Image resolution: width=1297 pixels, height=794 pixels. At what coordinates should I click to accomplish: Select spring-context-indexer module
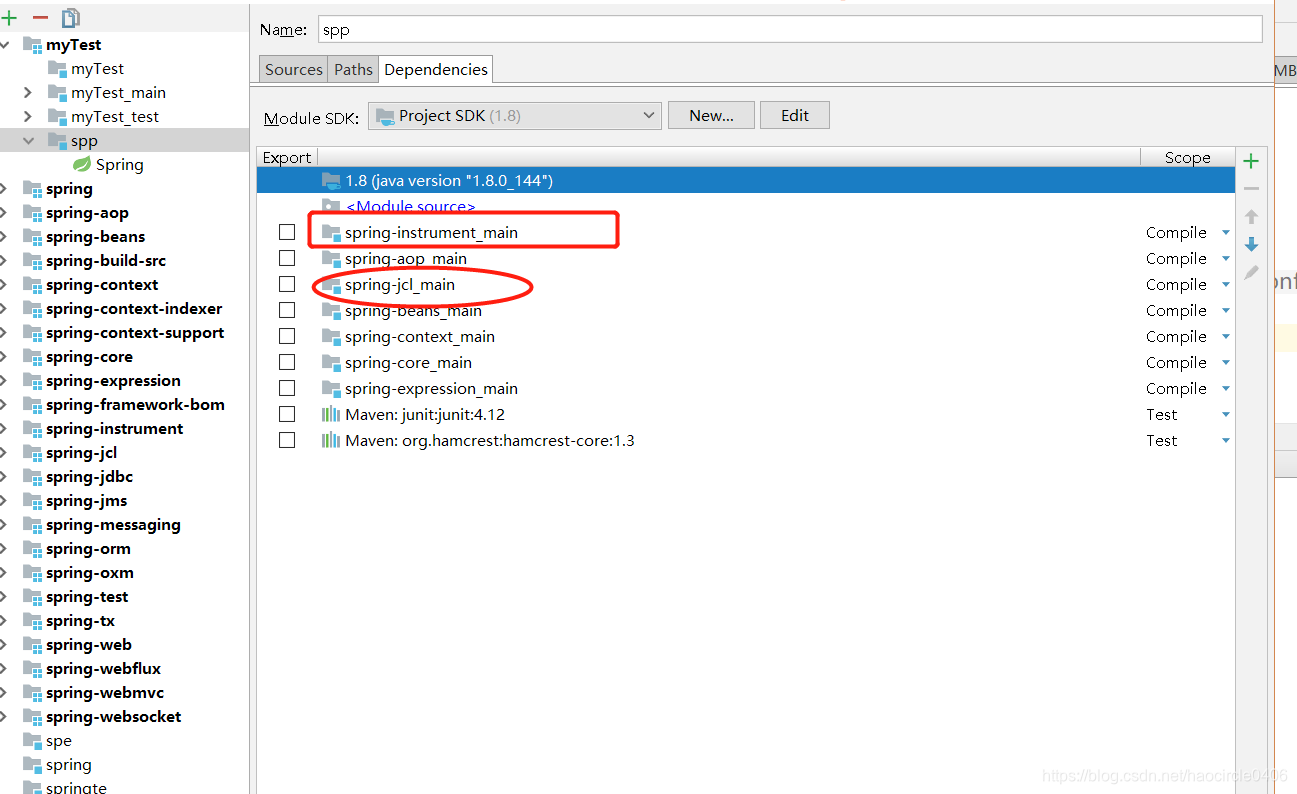click(x=134, y=309)
